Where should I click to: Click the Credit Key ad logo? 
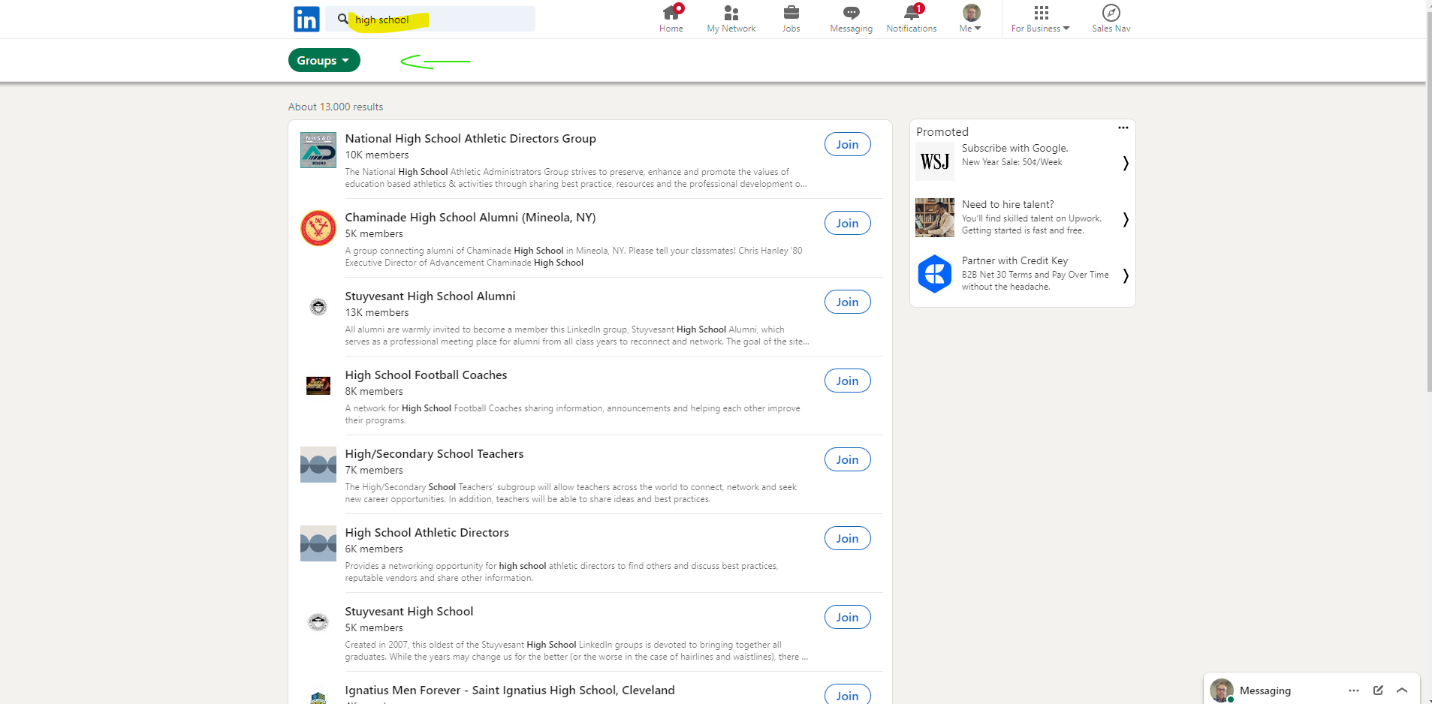(x=935, y=274)
